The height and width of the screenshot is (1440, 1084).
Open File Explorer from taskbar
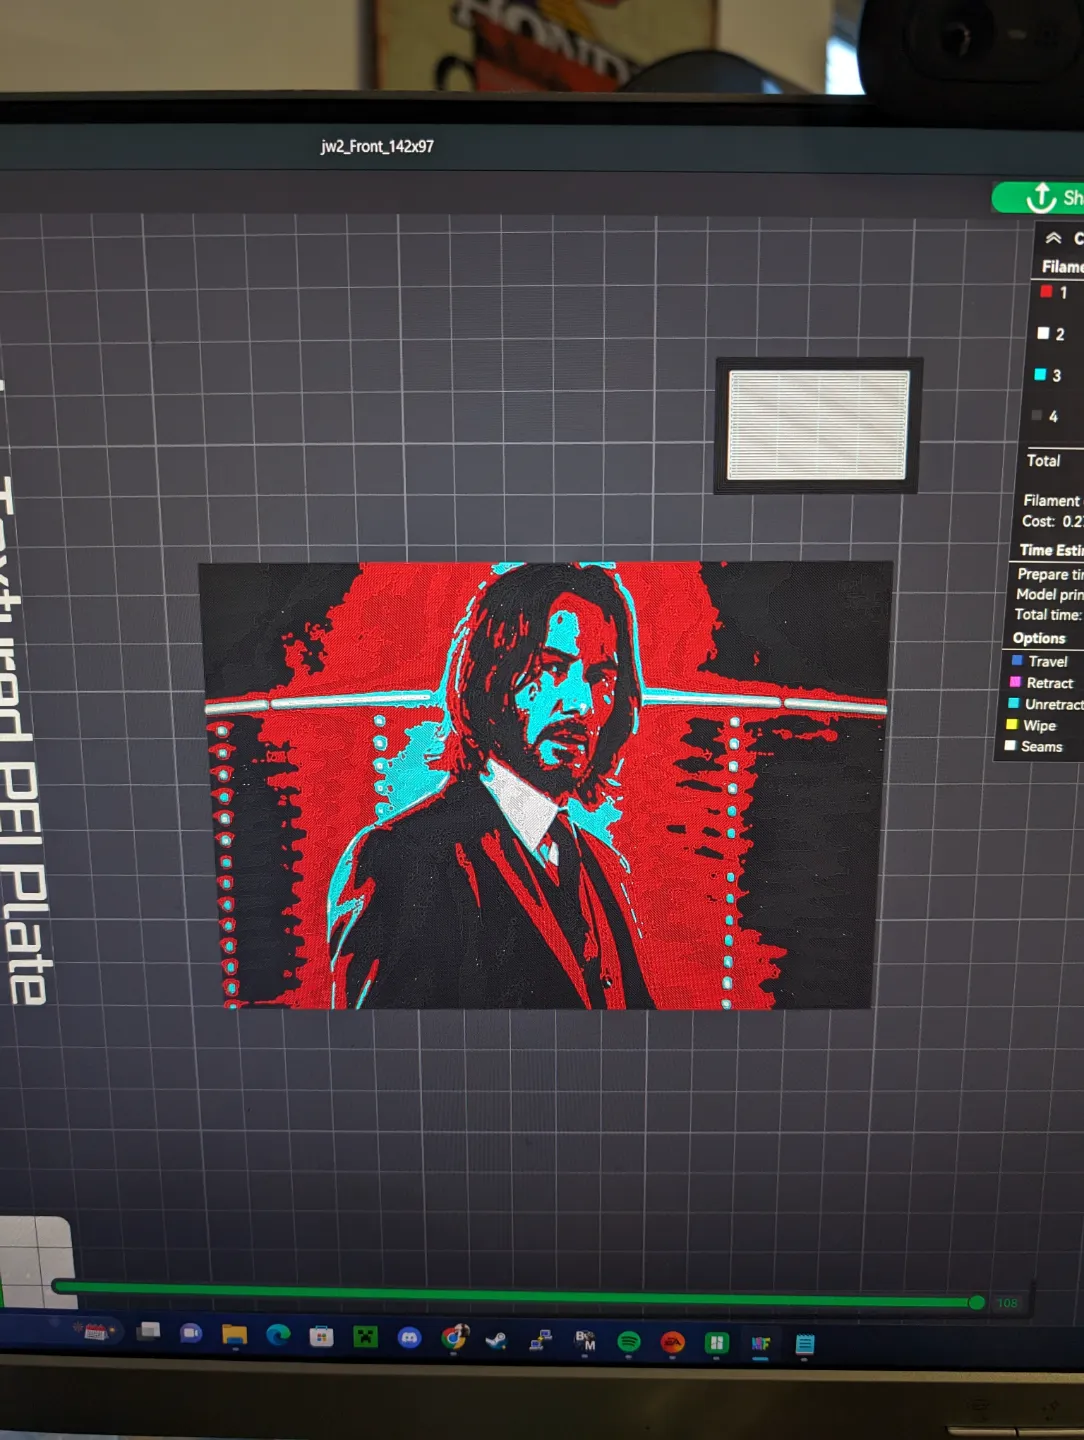234,1334
